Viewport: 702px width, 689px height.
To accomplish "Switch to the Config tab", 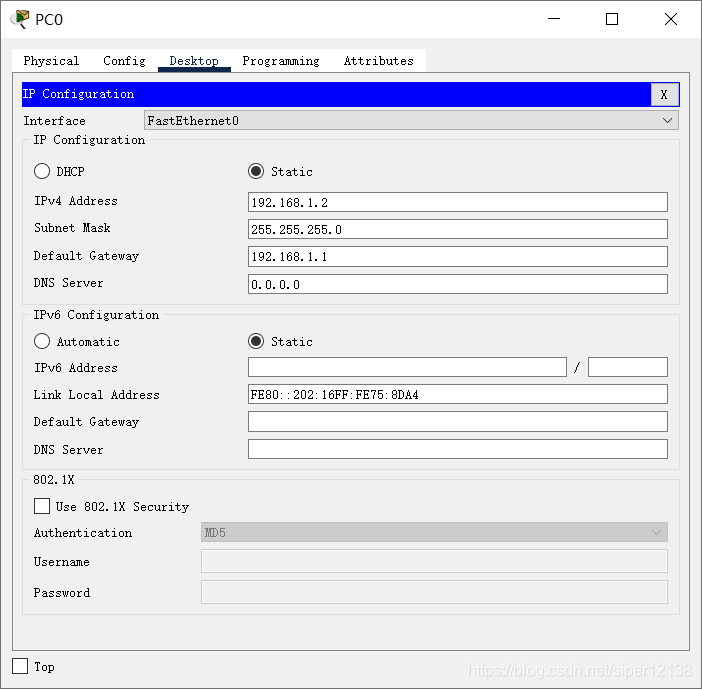I will (x=124, y=60).
